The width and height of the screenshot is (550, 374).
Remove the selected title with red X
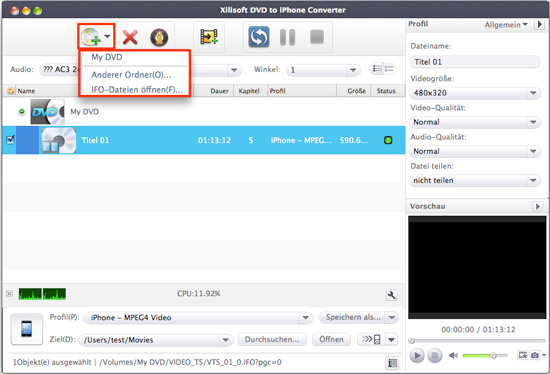[x=130, y=37]
